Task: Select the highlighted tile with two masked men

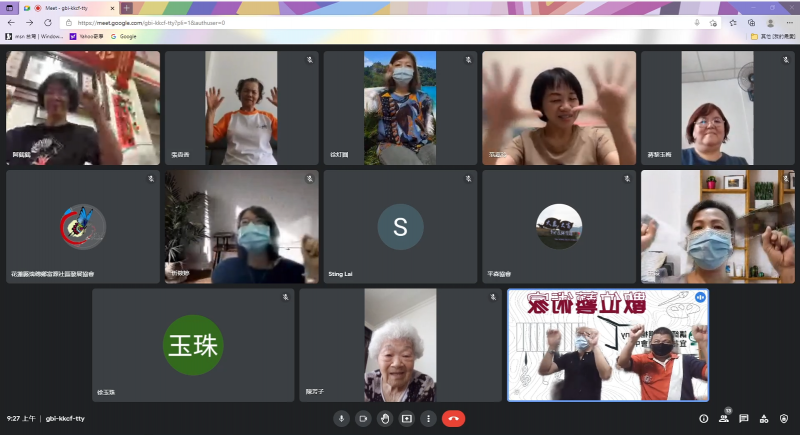Action: coord(608,345)
